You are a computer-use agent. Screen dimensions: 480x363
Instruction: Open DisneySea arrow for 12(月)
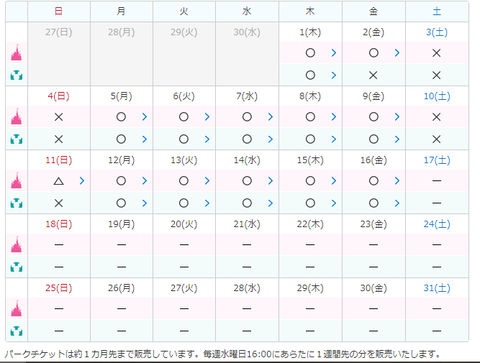144,203
